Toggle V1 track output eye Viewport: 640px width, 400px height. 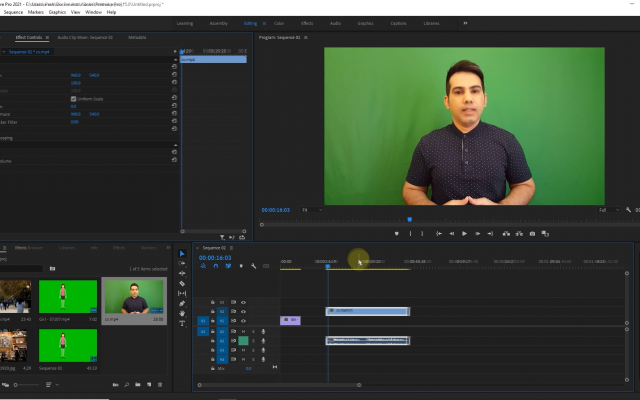click(x=243, y=321)
